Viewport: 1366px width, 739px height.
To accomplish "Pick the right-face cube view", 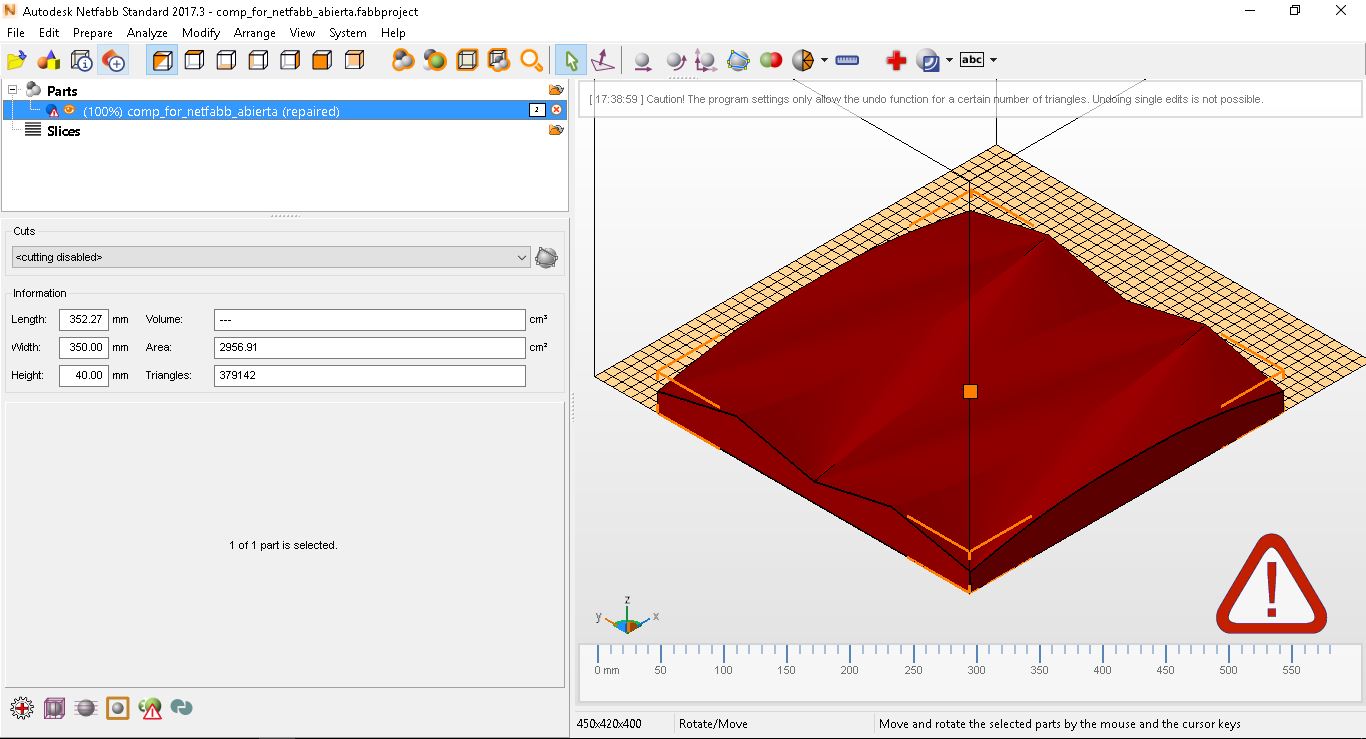I will pyautogui.click(x=290, y=61).
